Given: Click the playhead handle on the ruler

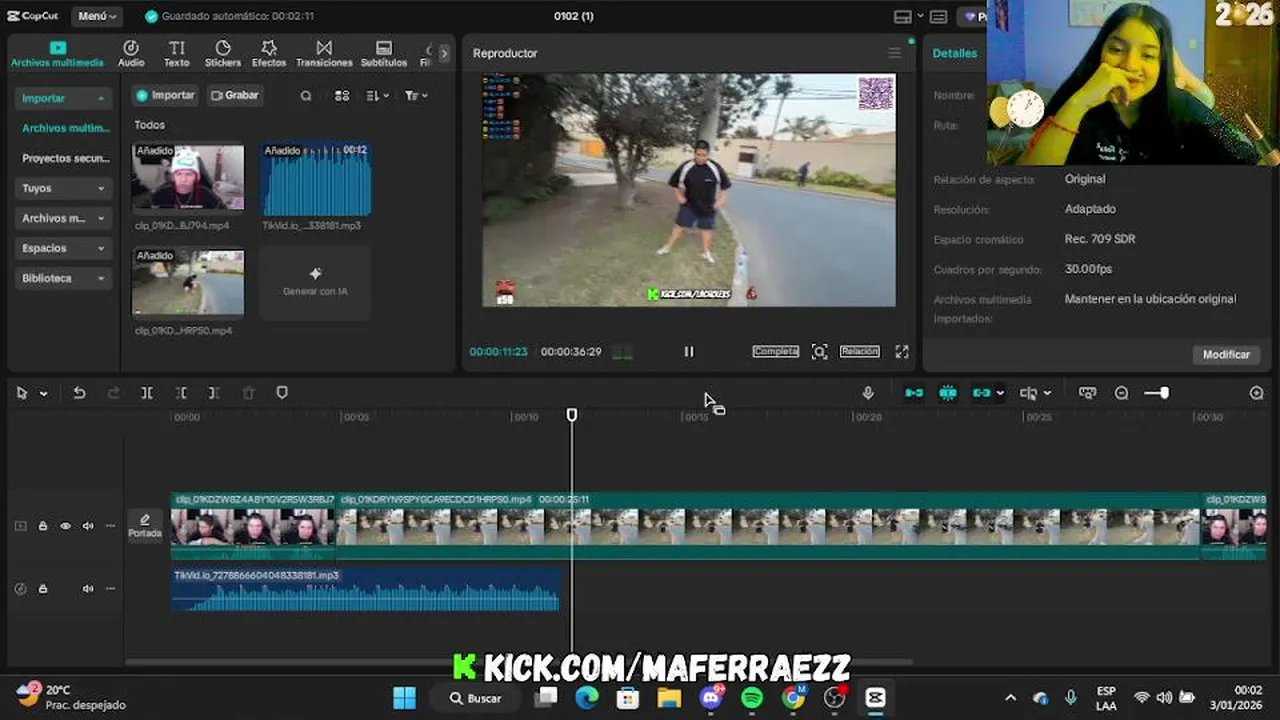Looking at the screenshot, I should coord(572,415).
